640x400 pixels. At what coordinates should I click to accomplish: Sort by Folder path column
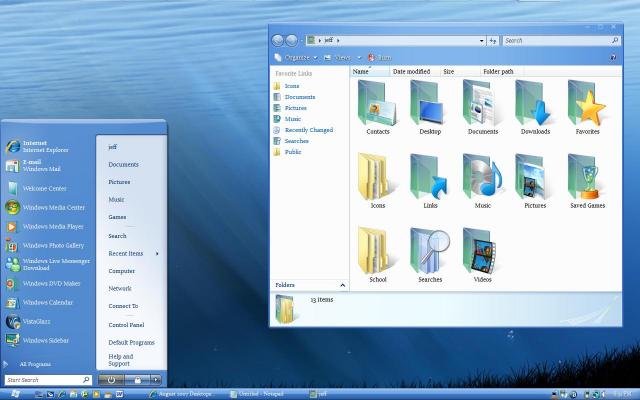pyautogui.click(x=502, y=71)
